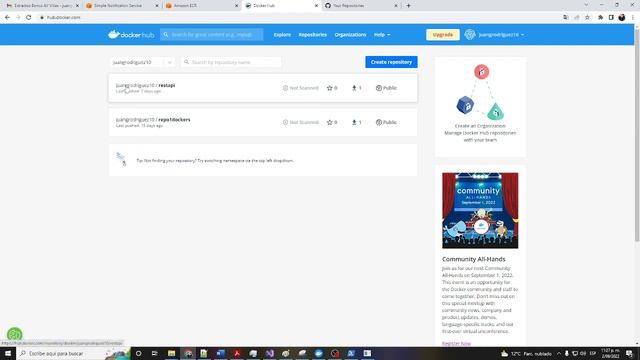Click the Docker Hub top search field

pyautogui.click(x=211, y=35)
